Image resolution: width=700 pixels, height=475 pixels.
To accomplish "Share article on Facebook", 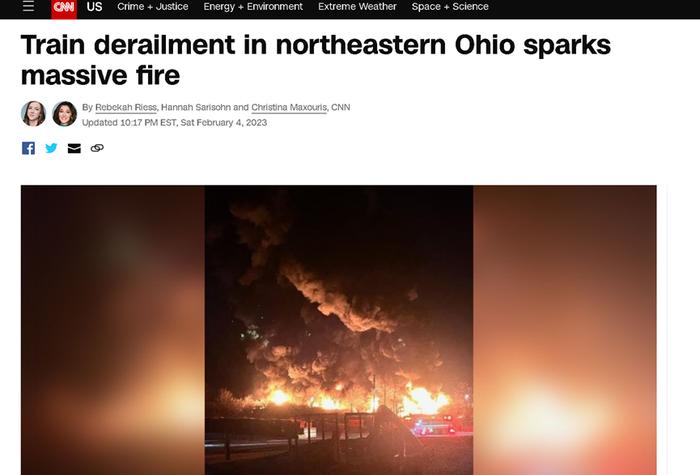I will click(29, 148).
